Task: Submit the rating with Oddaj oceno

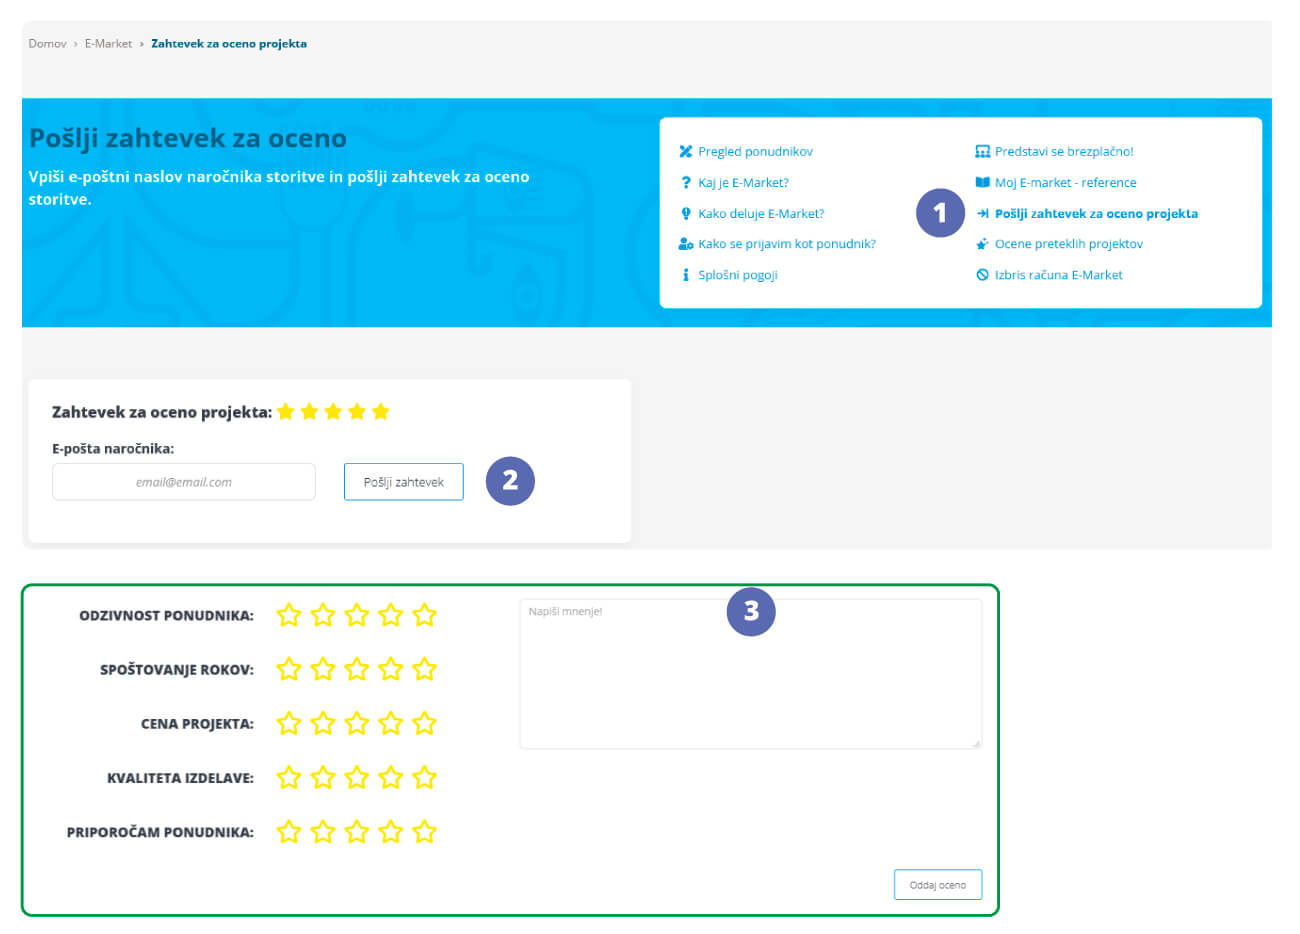Action: (x=937, y=885)
